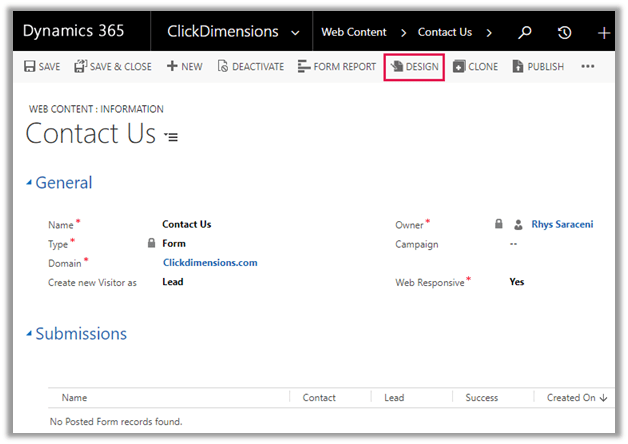Open the Design editor
Viewport: 628px width, 444px height.
tap(414, 67)
